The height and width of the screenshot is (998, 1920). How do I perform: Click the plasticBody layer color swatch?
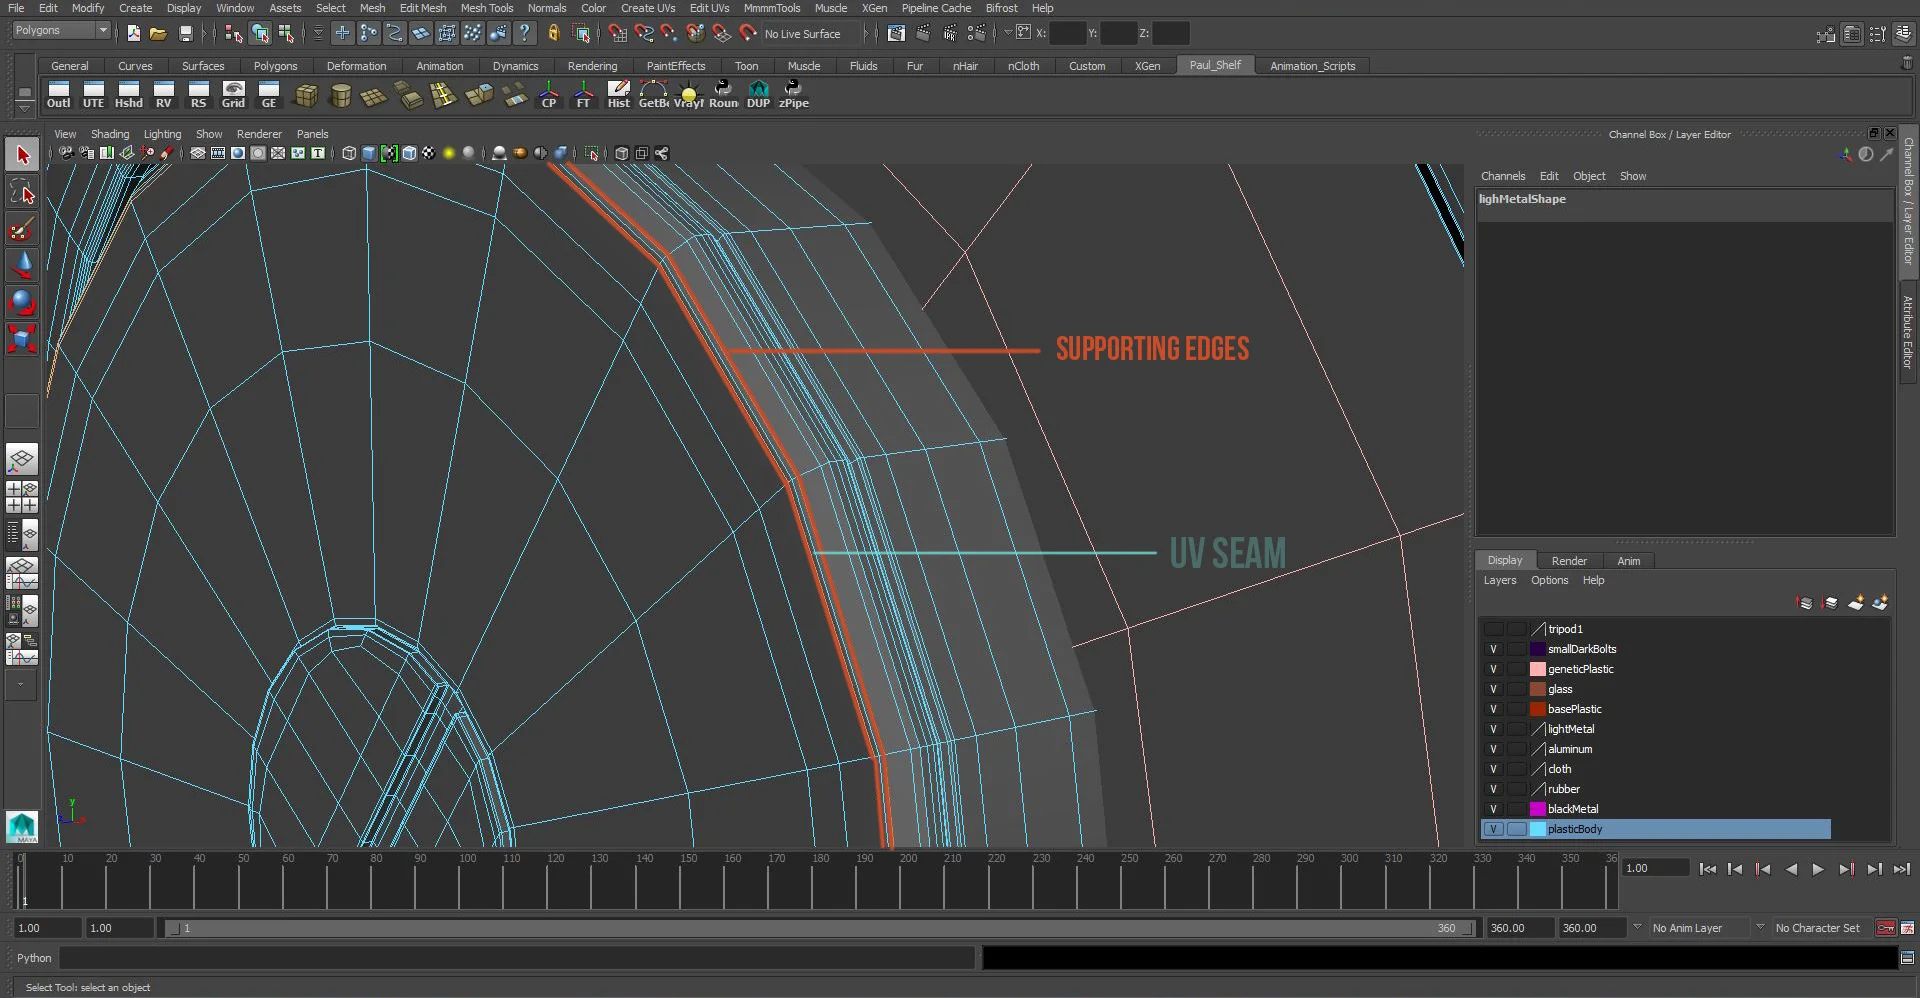(1538, 829)
